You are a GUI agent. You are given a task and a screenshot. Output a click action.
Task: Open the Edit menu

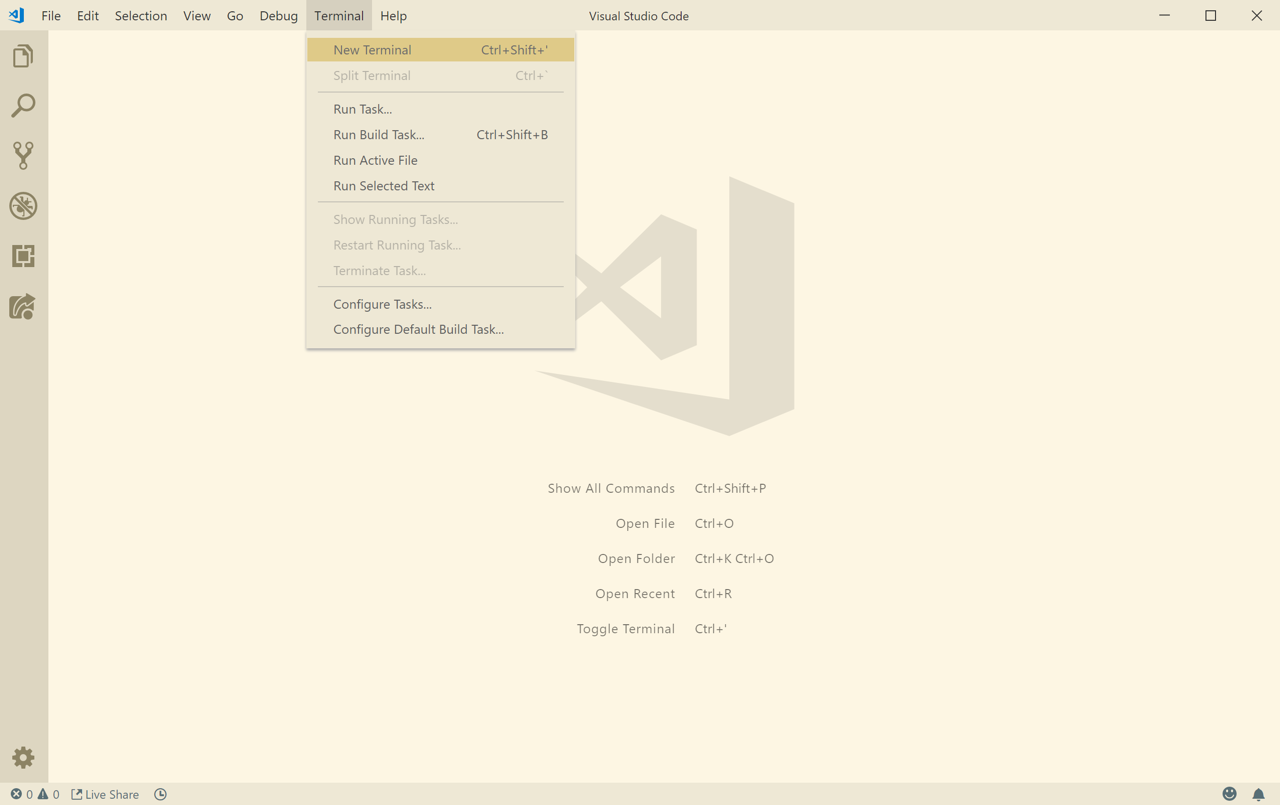[88, 16]
